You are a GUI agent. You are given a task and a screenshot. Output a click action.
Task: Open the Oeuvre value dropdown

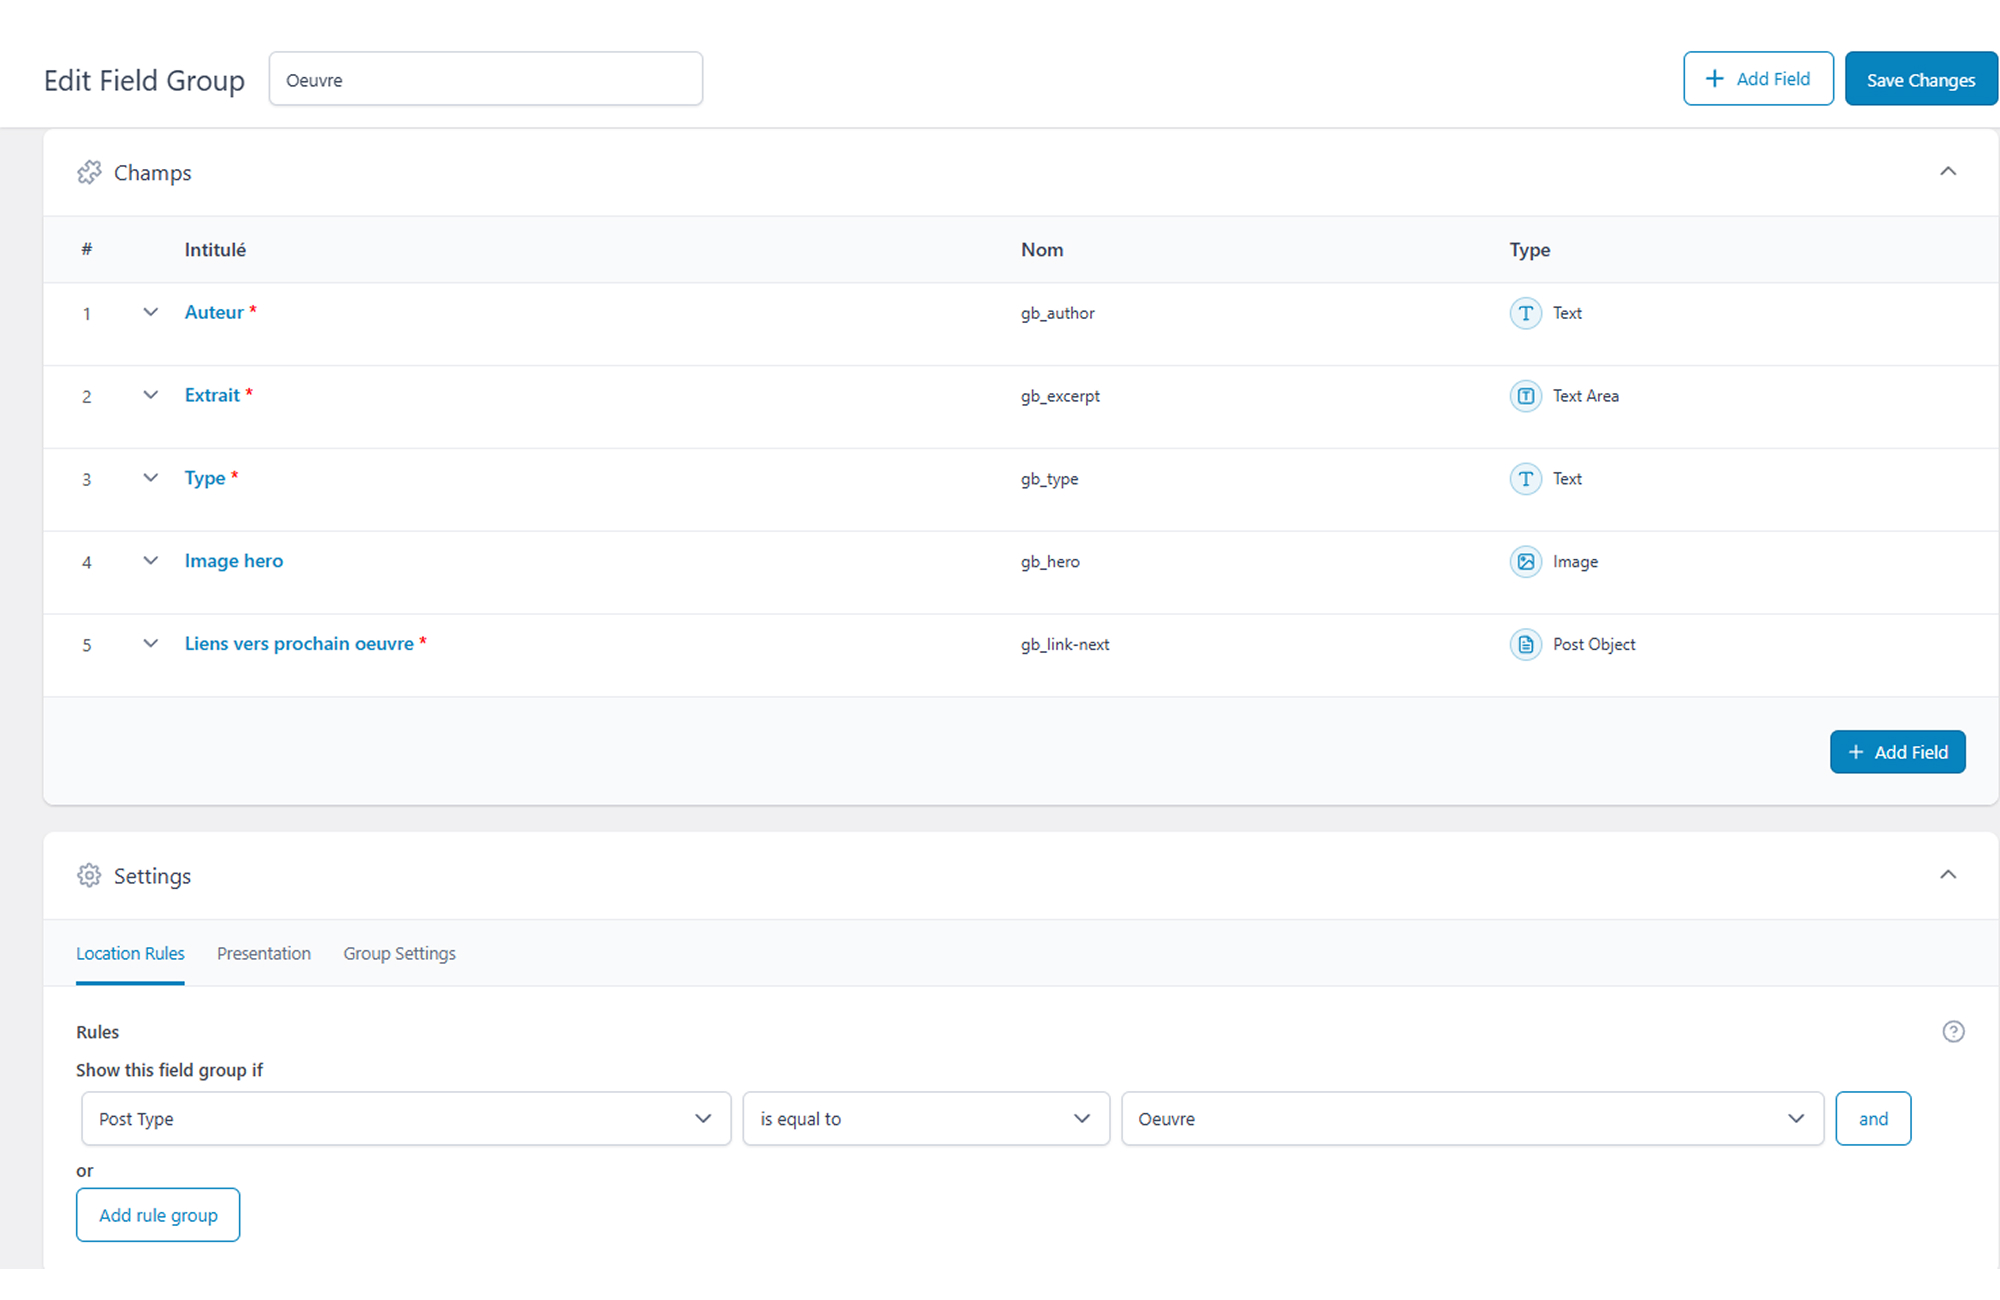click(1471, 1119)
